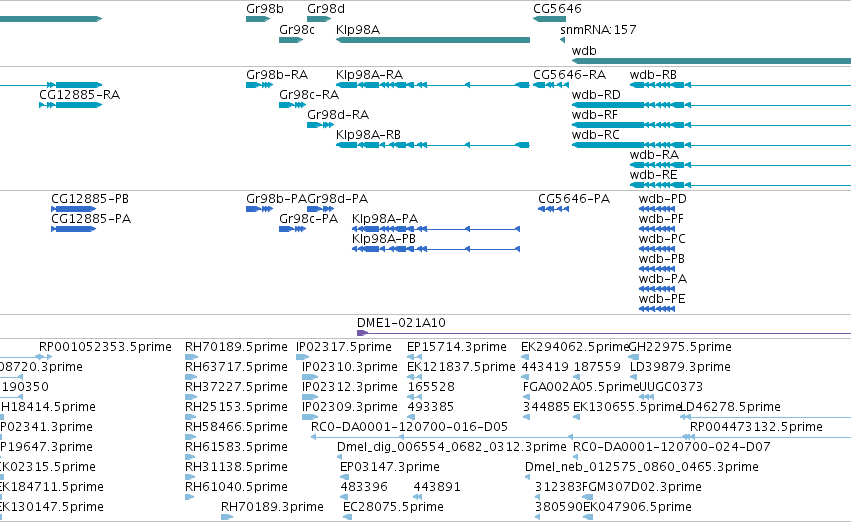Screen dimensions: 851x522
Task: Click the IP02310.3prime label
Action: (350, 367)
